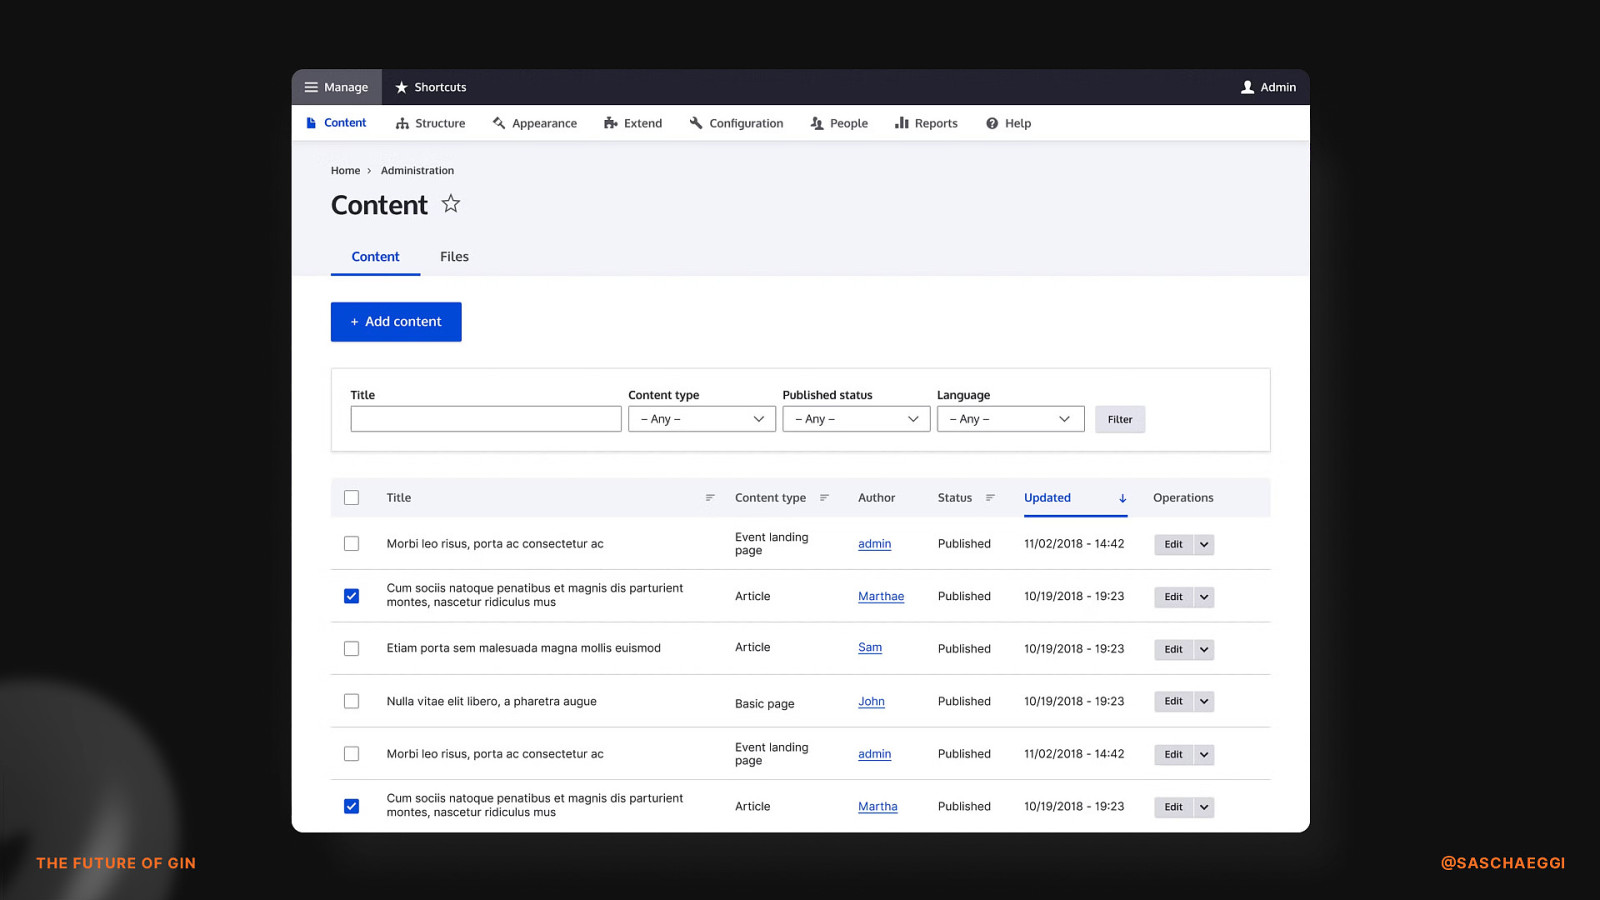Click Edit for first Morbi leo row
The height and width of the screenshot is (900, 1600).
pos(1174,544)
